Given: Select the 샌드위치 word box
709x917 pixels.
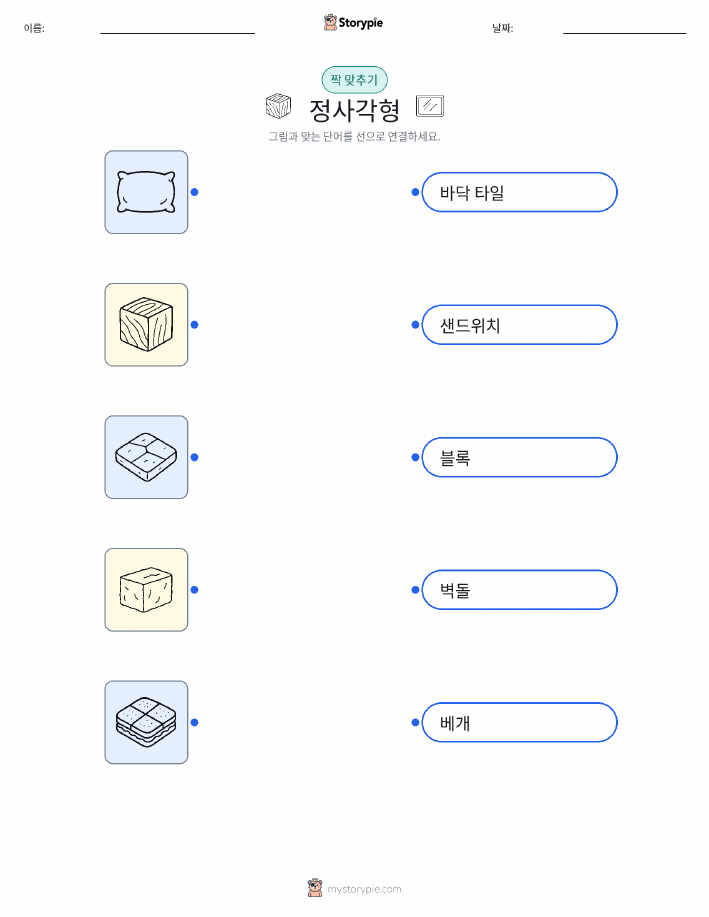Looking at the screenshot, I should coord(519,325).
